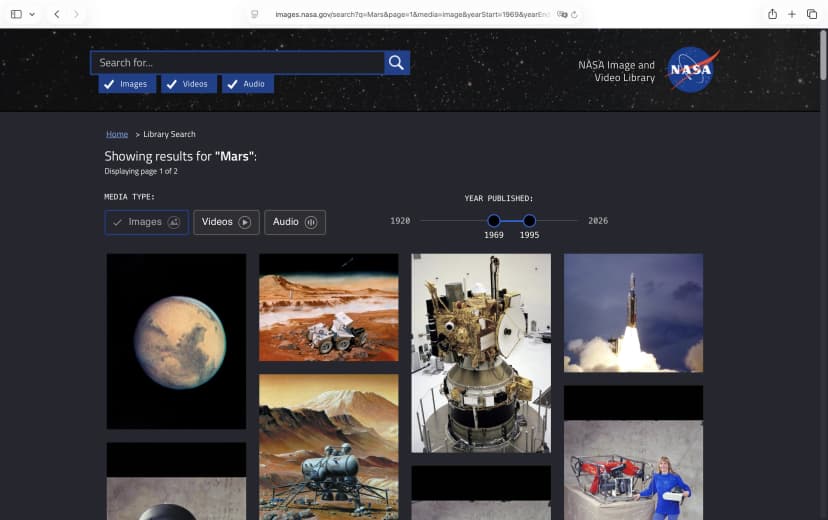Toggle the Videos media type filter
This screenshot has height=520, width=828.
[226, 222]
